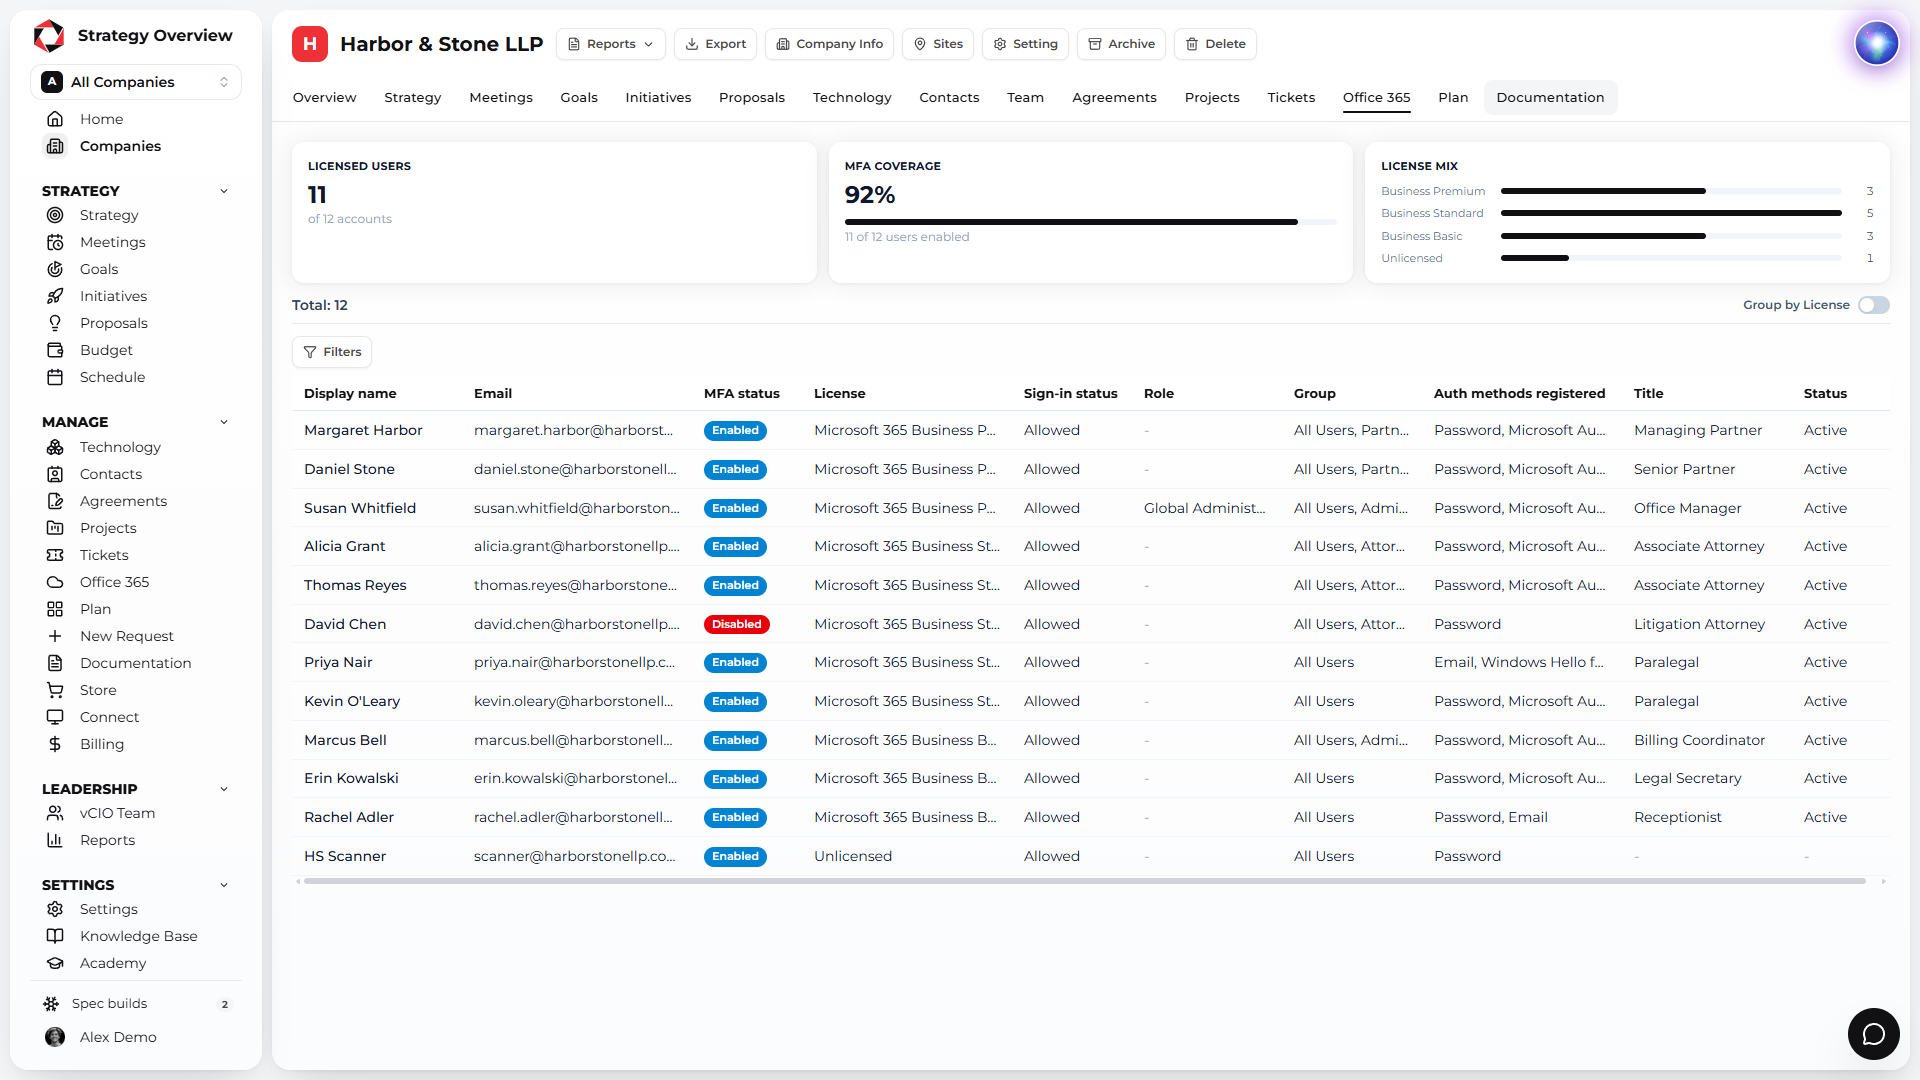The height and width of the screenshot is (1080, 1920).
Task: Open the Documentation tab
Action: click(x=1550, y=97)
